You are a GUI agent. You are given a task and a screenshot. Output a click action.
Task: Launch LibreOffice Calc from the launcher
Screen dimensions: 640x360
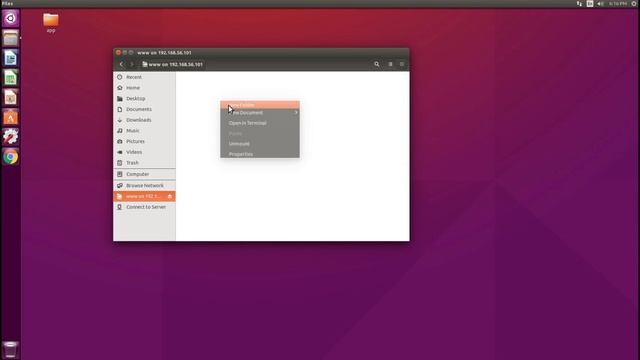pyautogui.click(x=11, y=78)
